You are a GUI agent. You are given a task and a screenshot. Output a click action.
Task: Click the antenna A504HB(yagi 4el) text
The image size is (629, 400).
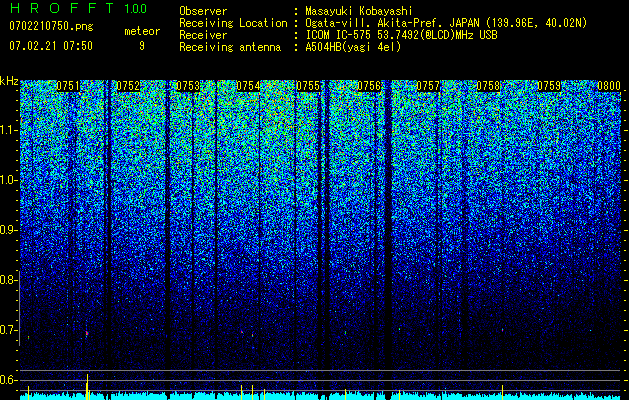(x=353, y=47)
